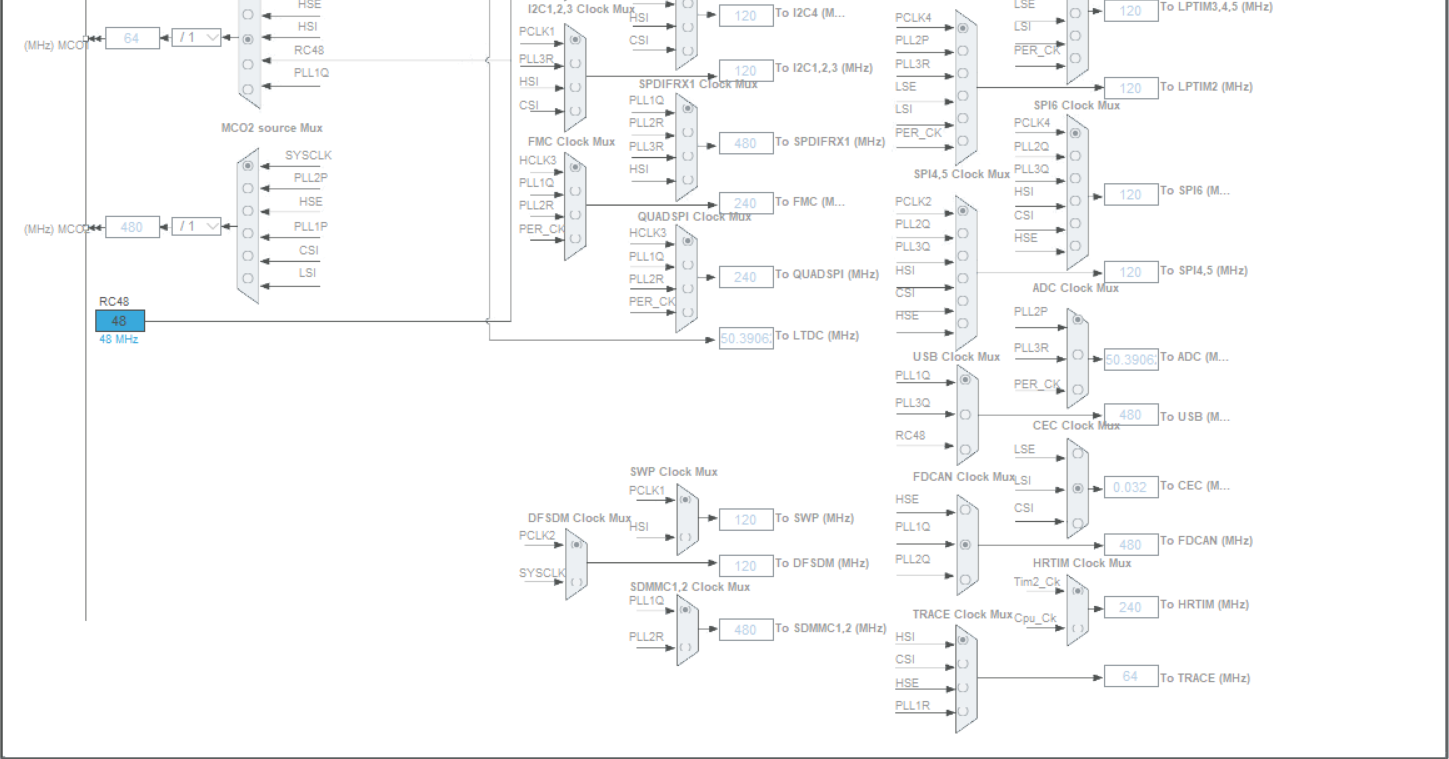Select PLL1Q source in FDCAN Clock Mux

(963, 543)
